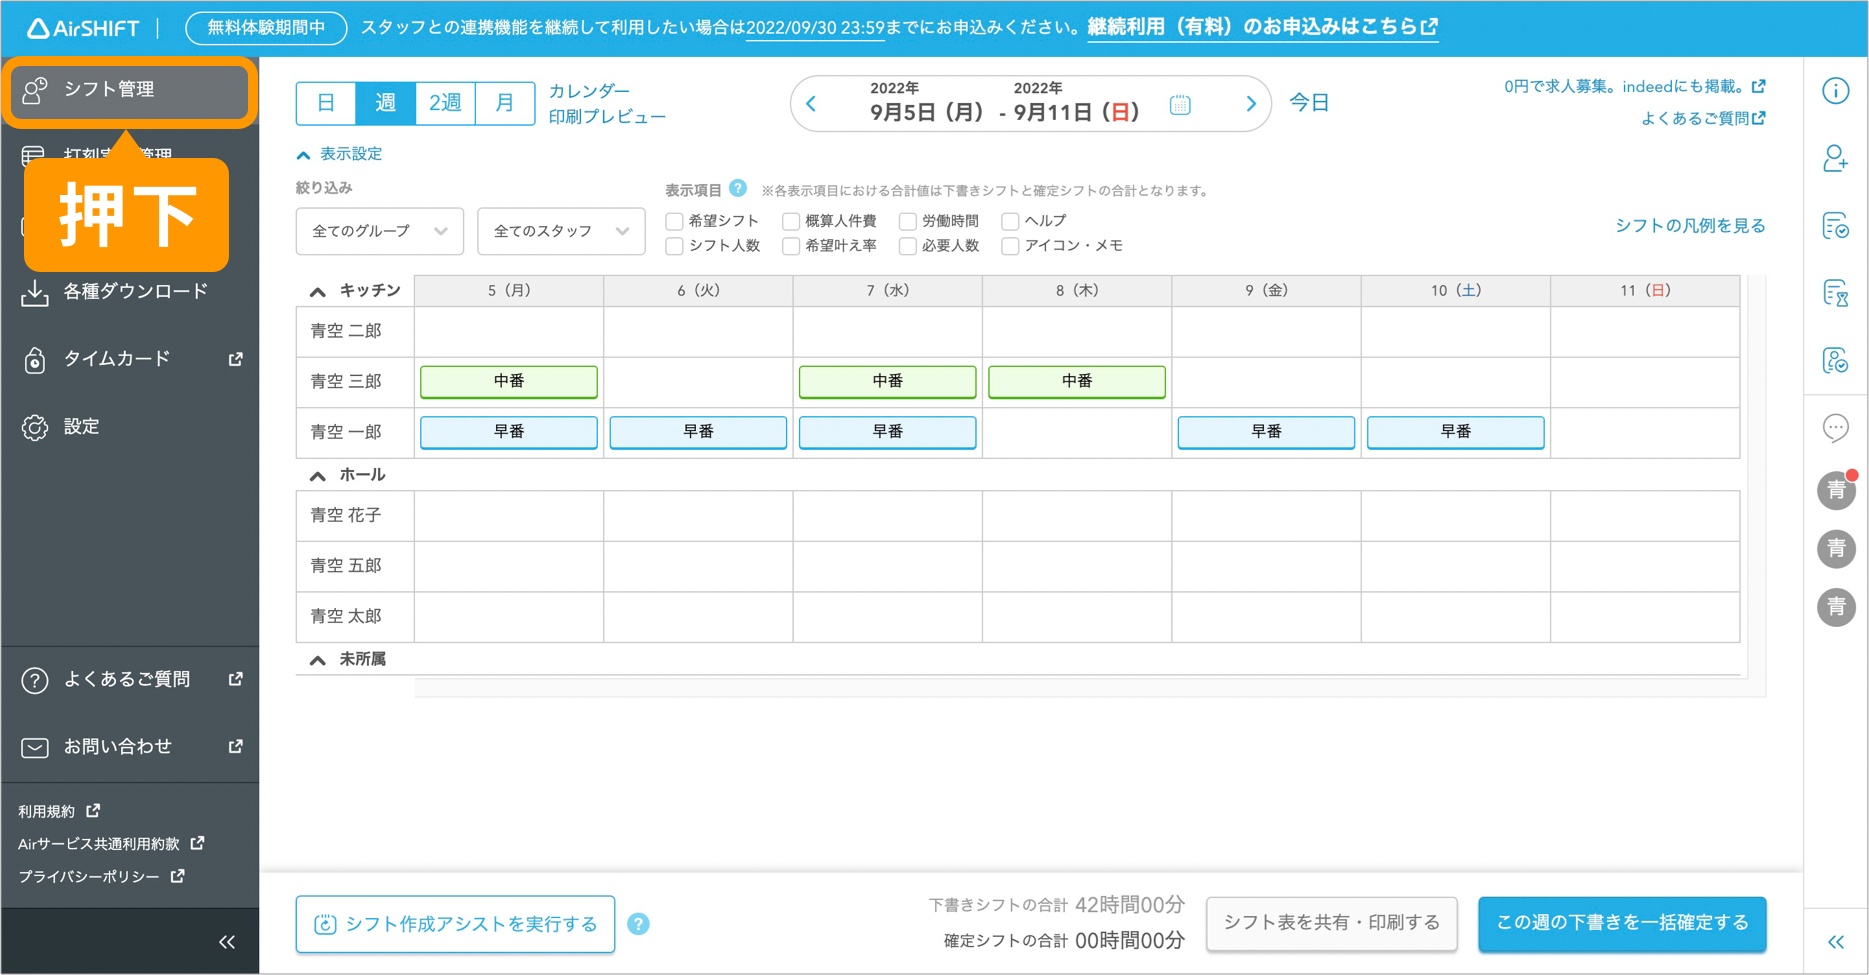Toggle the アイコン・メモ checkbox

point(1010,246)
